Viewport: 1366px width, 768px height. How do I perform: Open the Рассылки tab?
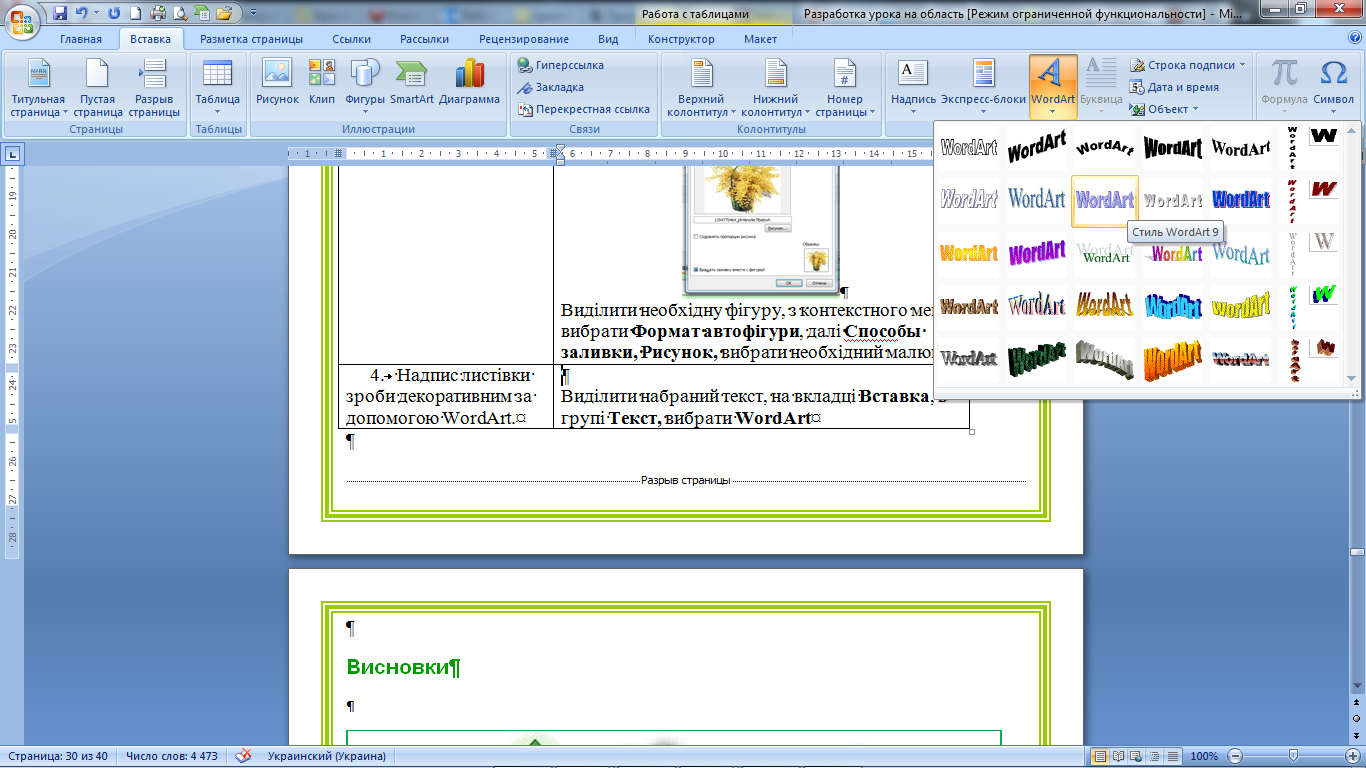(x=424, y=39)
